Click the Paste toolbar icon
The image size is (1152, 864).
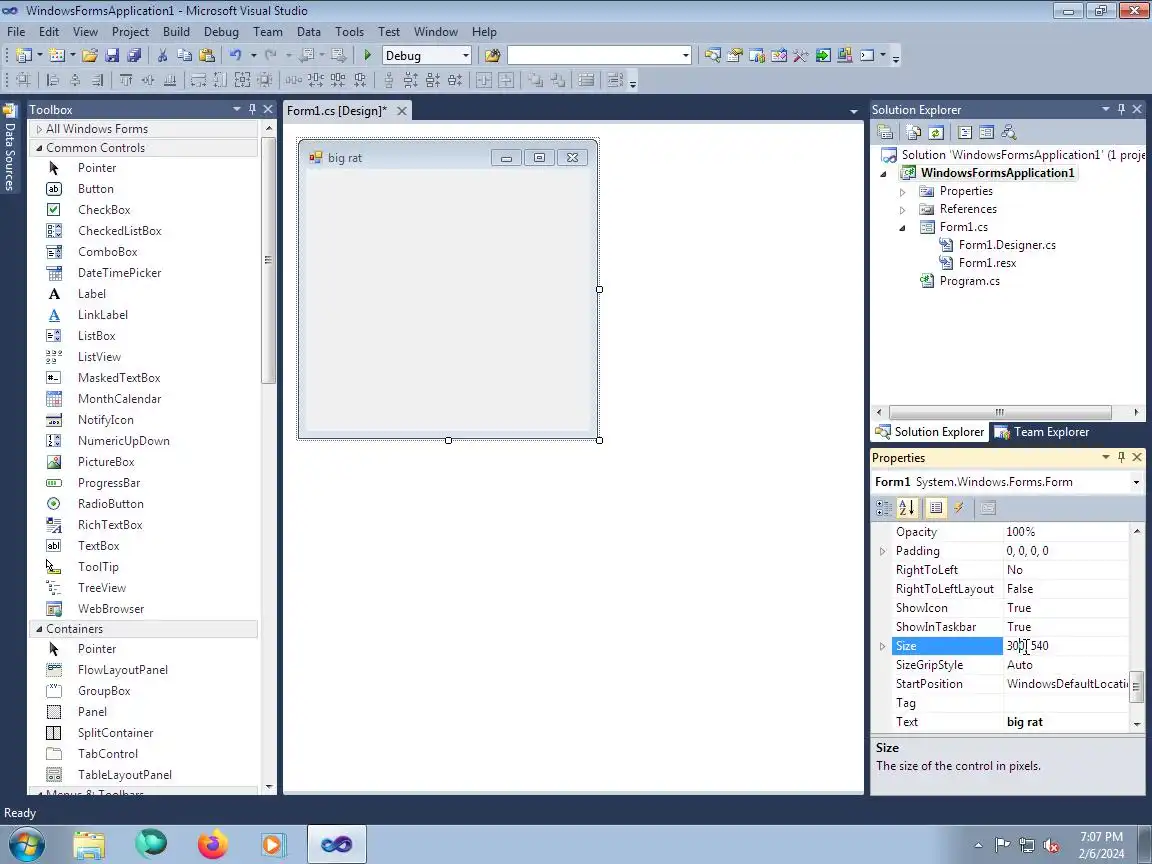(207, 55)
